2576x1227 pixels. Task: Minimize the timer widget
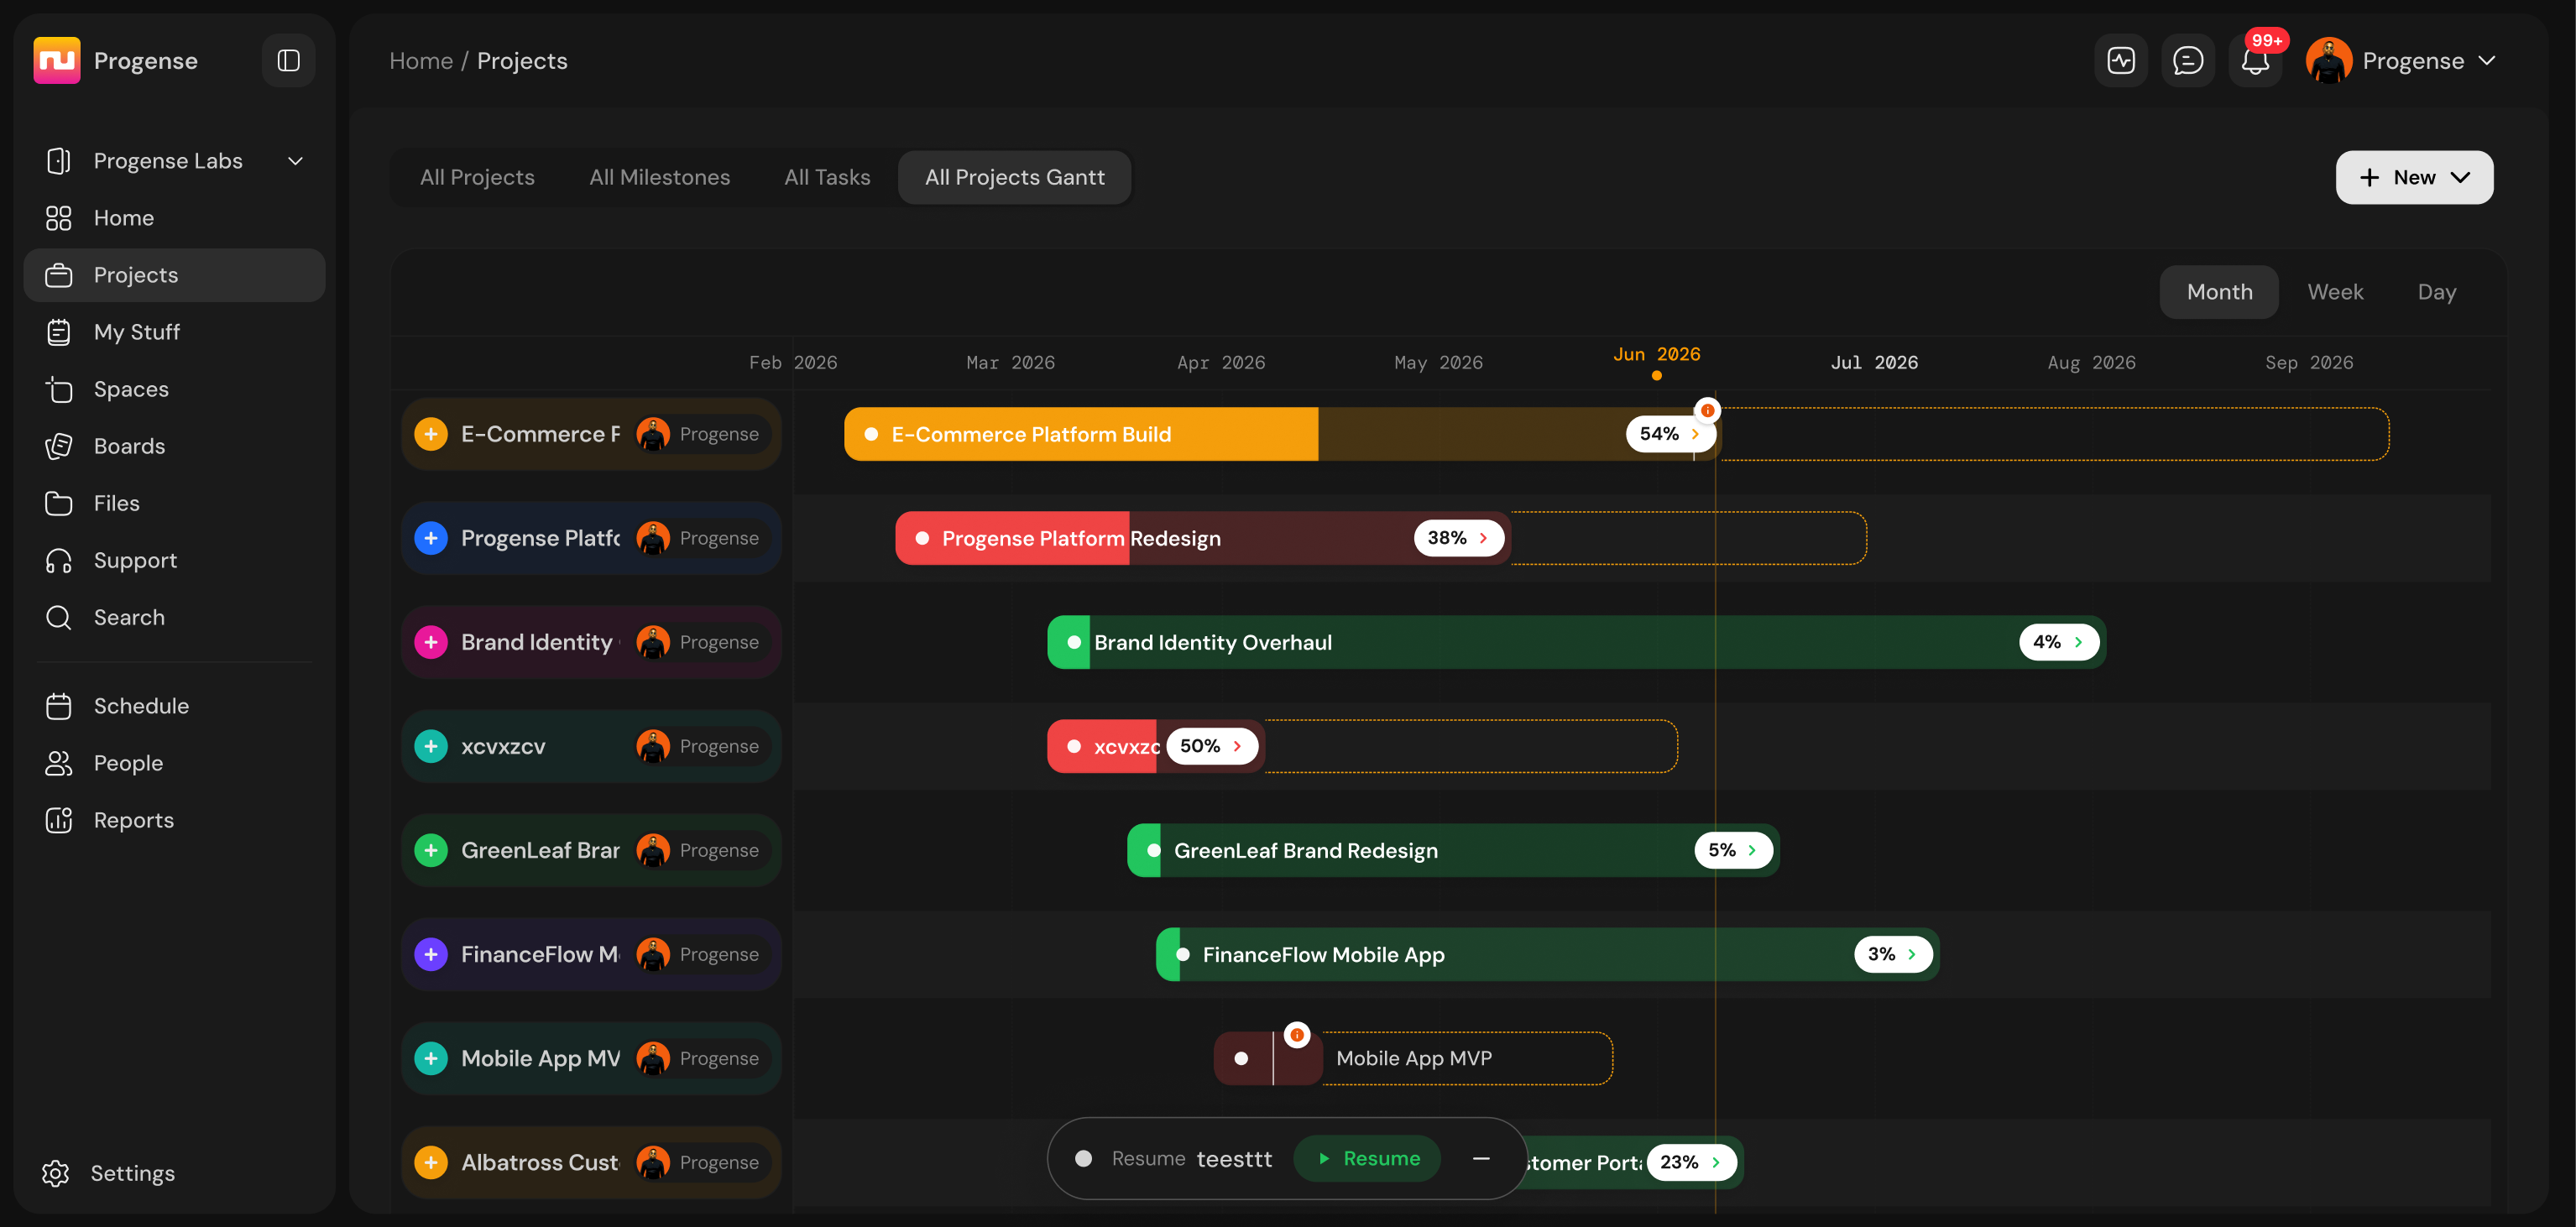(x=1481, y=1158)
